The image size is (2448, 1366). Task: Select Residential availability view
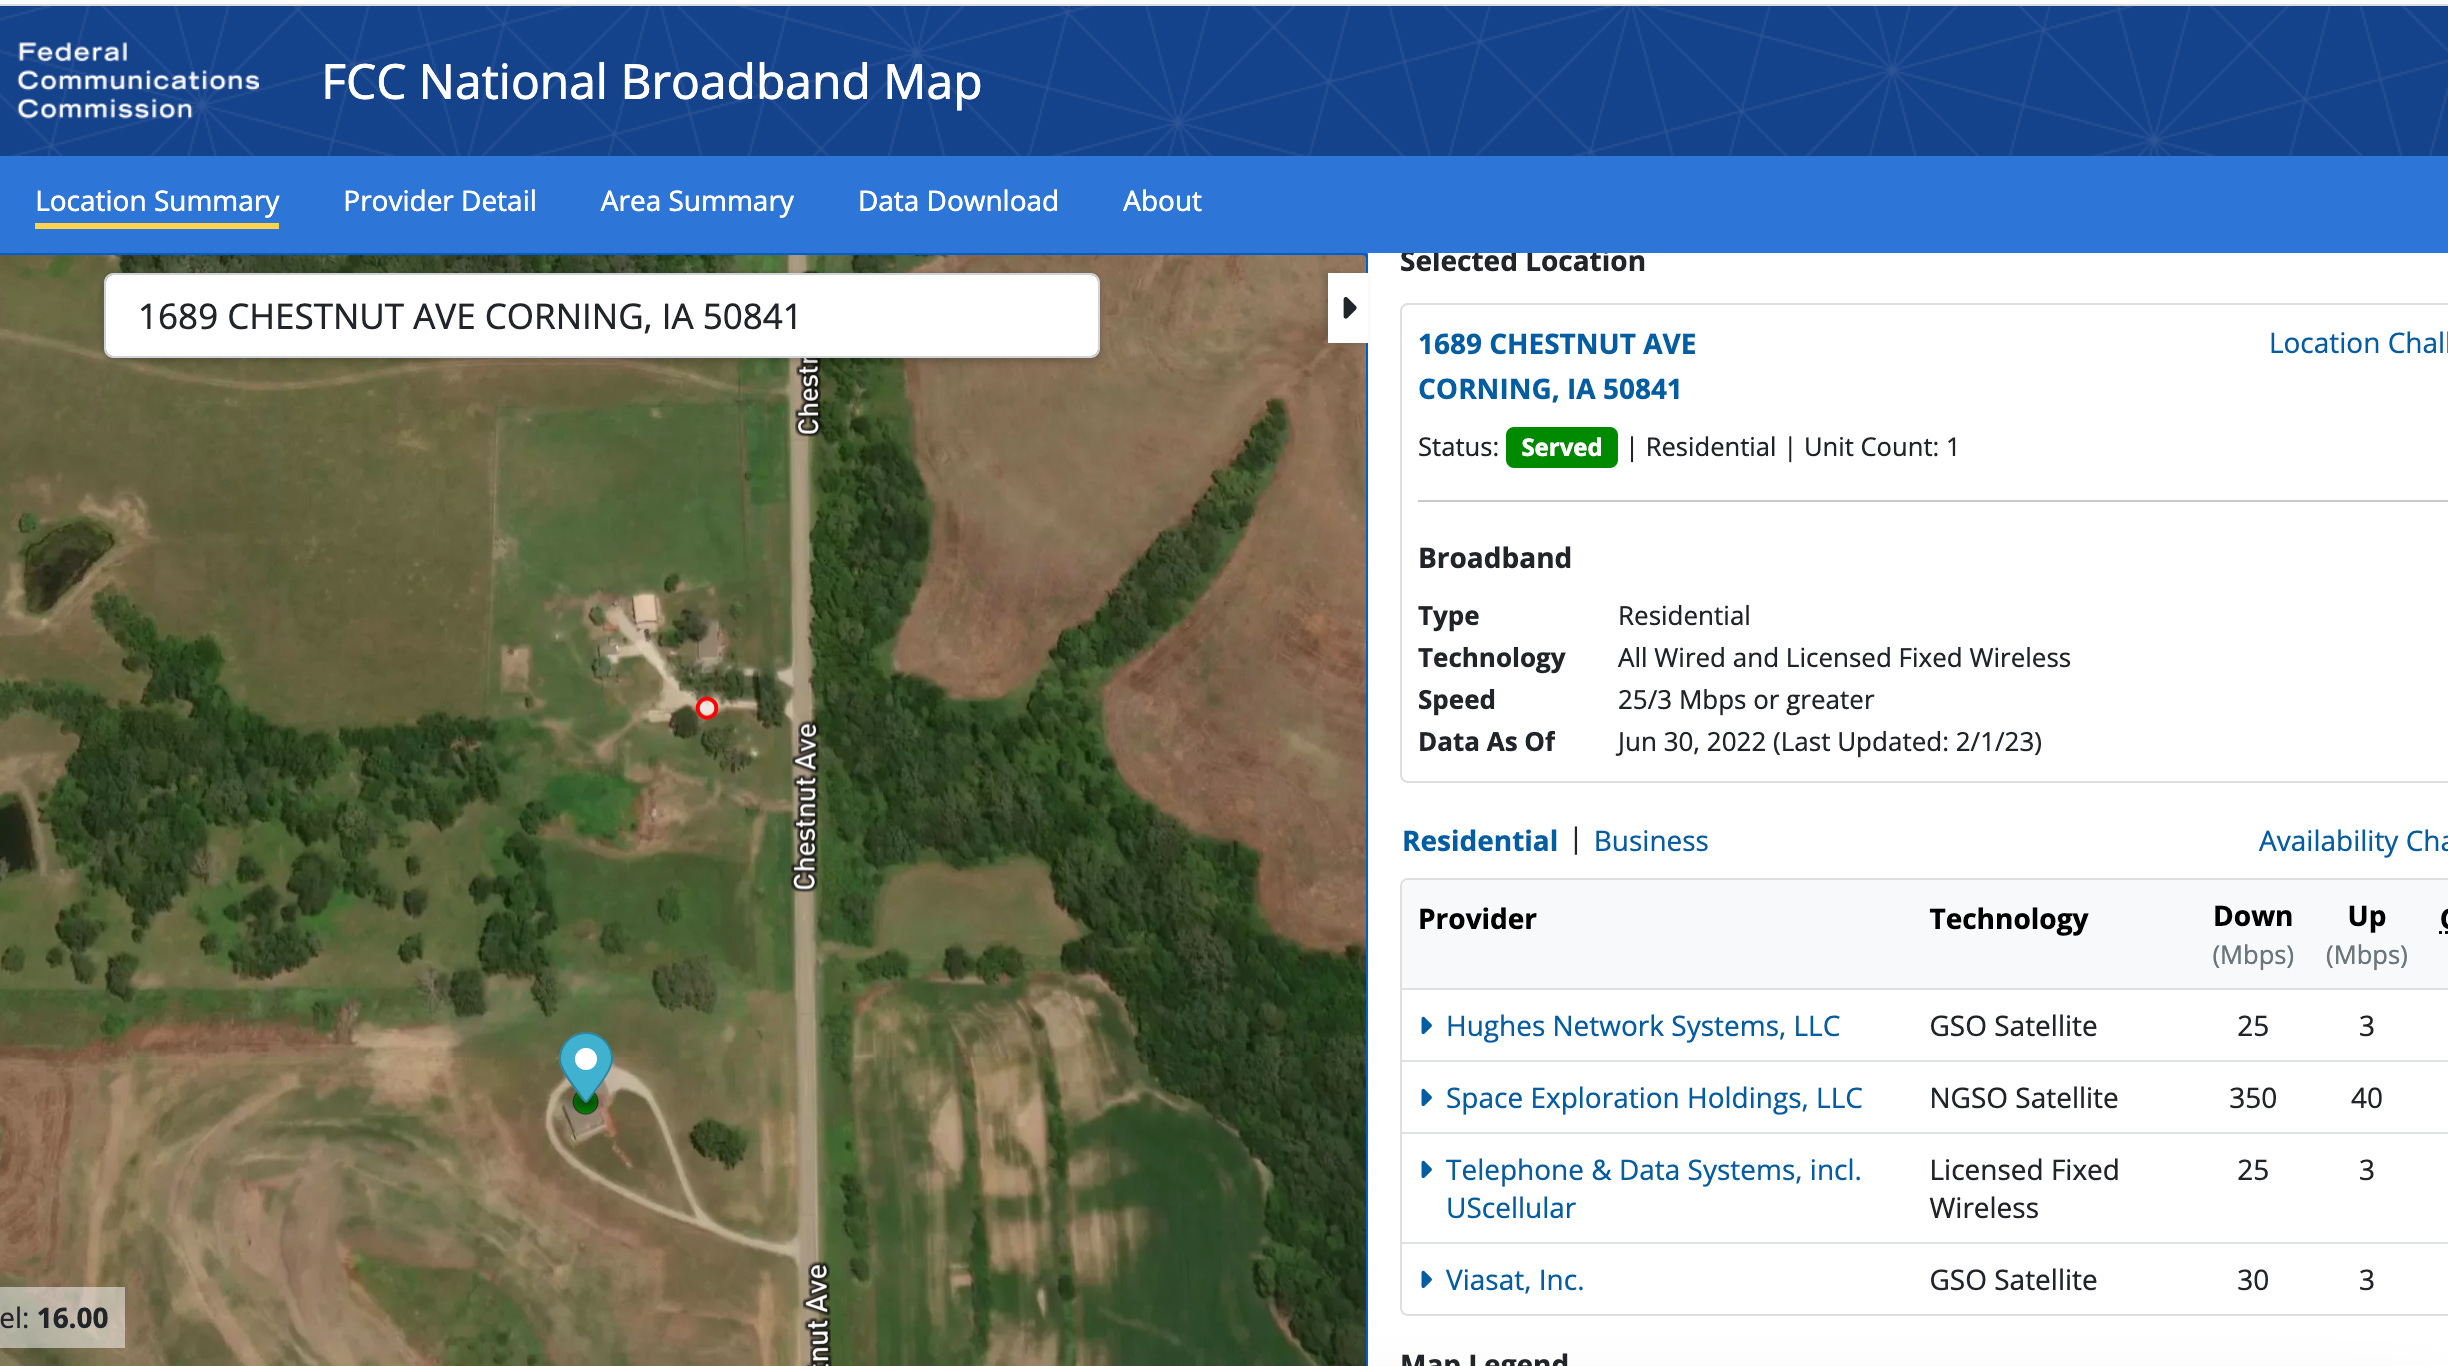click(1479, 841)
